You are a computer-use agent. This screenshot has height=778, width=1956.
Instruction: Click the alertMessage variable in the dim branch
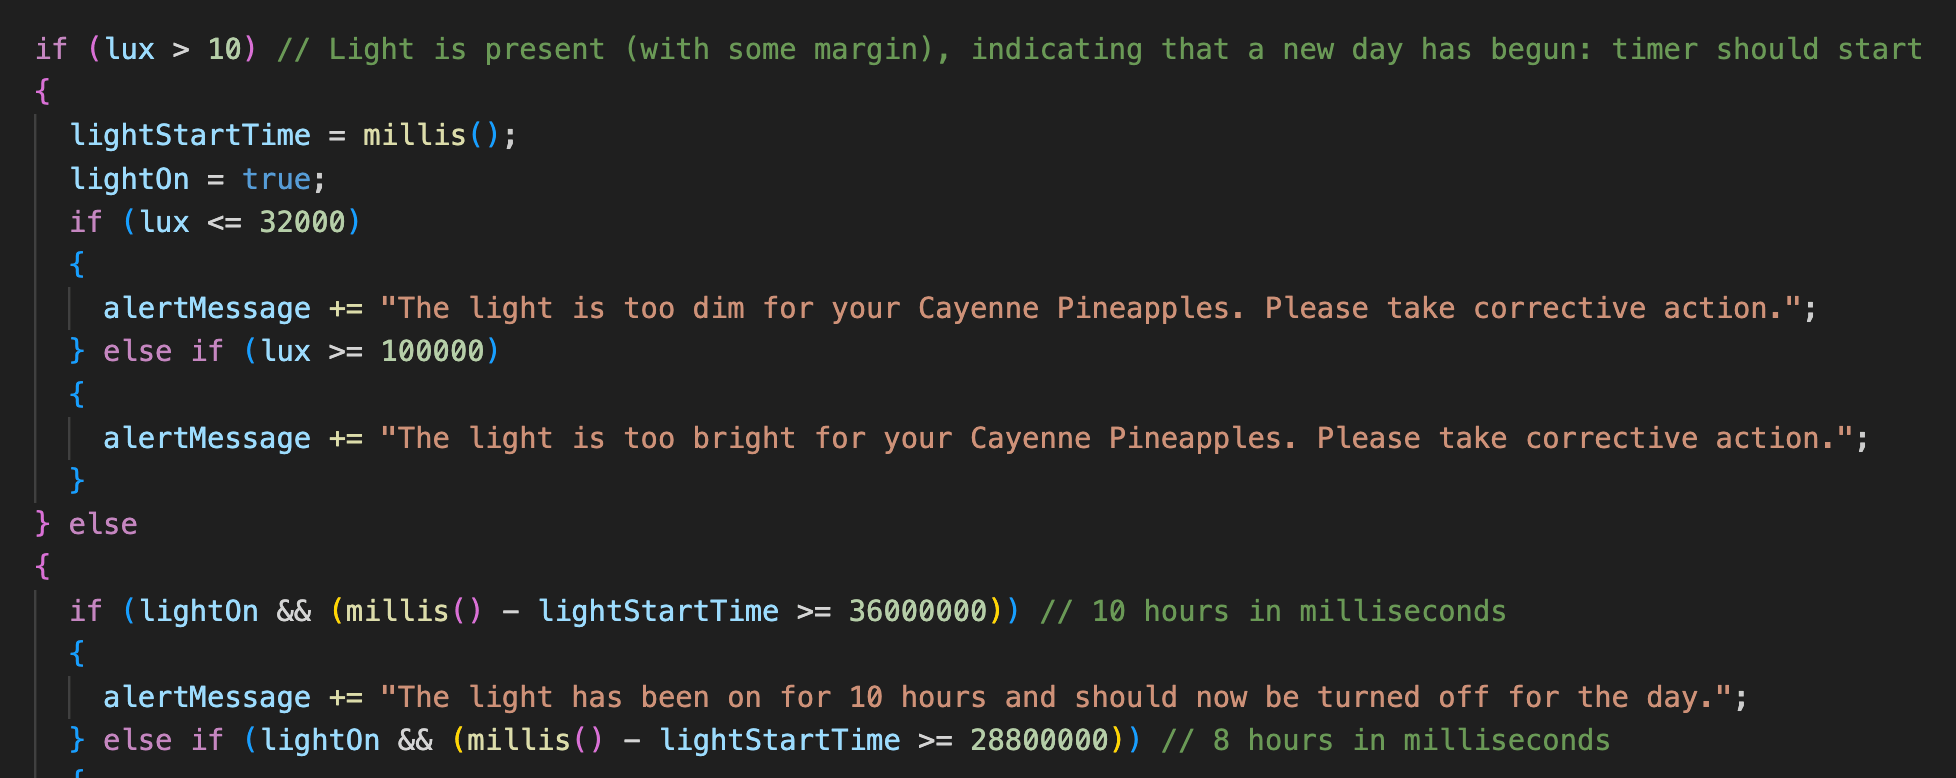point(207,308)
